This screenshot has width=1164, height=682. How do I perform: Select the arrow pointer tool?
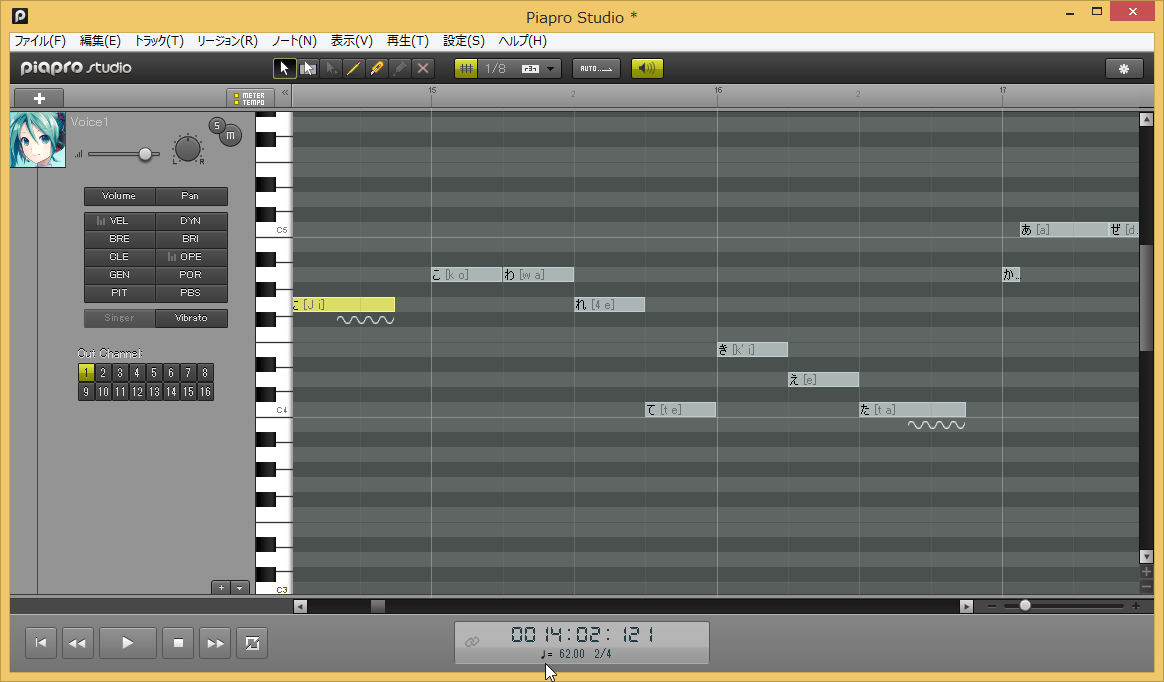pyautogui.click(x=284, y=68)
